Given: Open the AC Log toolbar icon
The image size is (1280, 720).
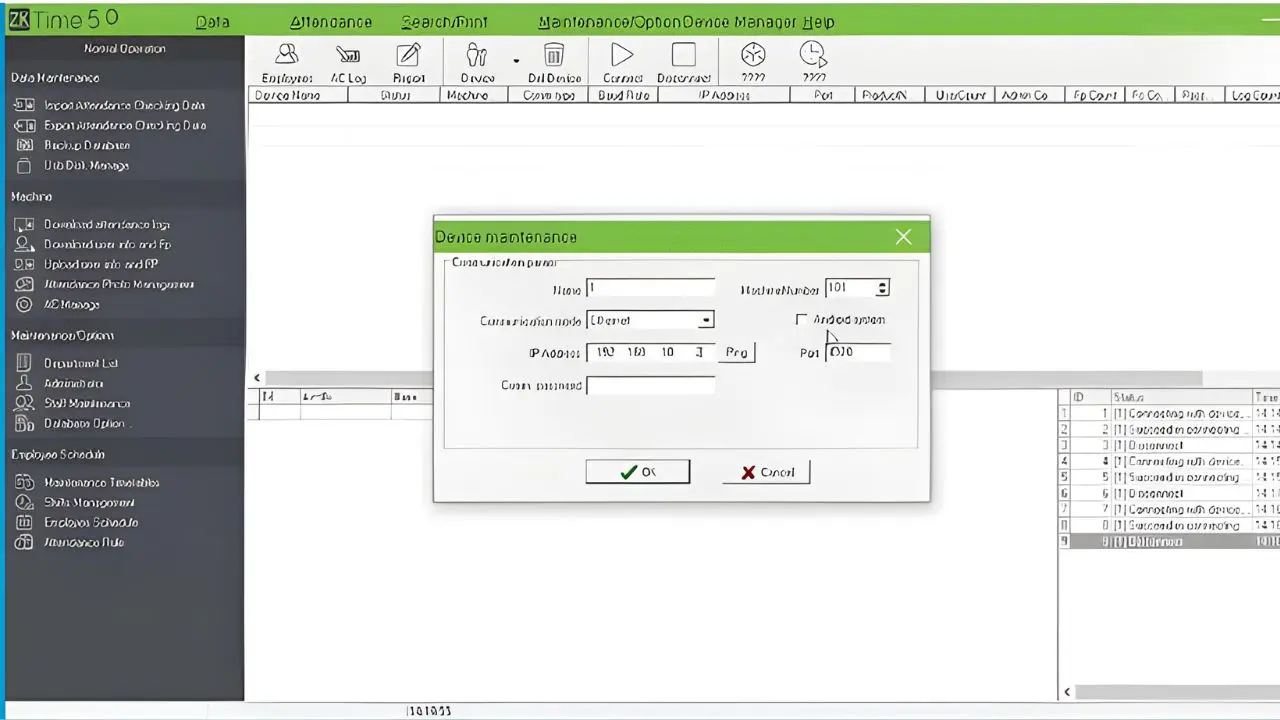Looking at the screenshot, I should (348, 55).
